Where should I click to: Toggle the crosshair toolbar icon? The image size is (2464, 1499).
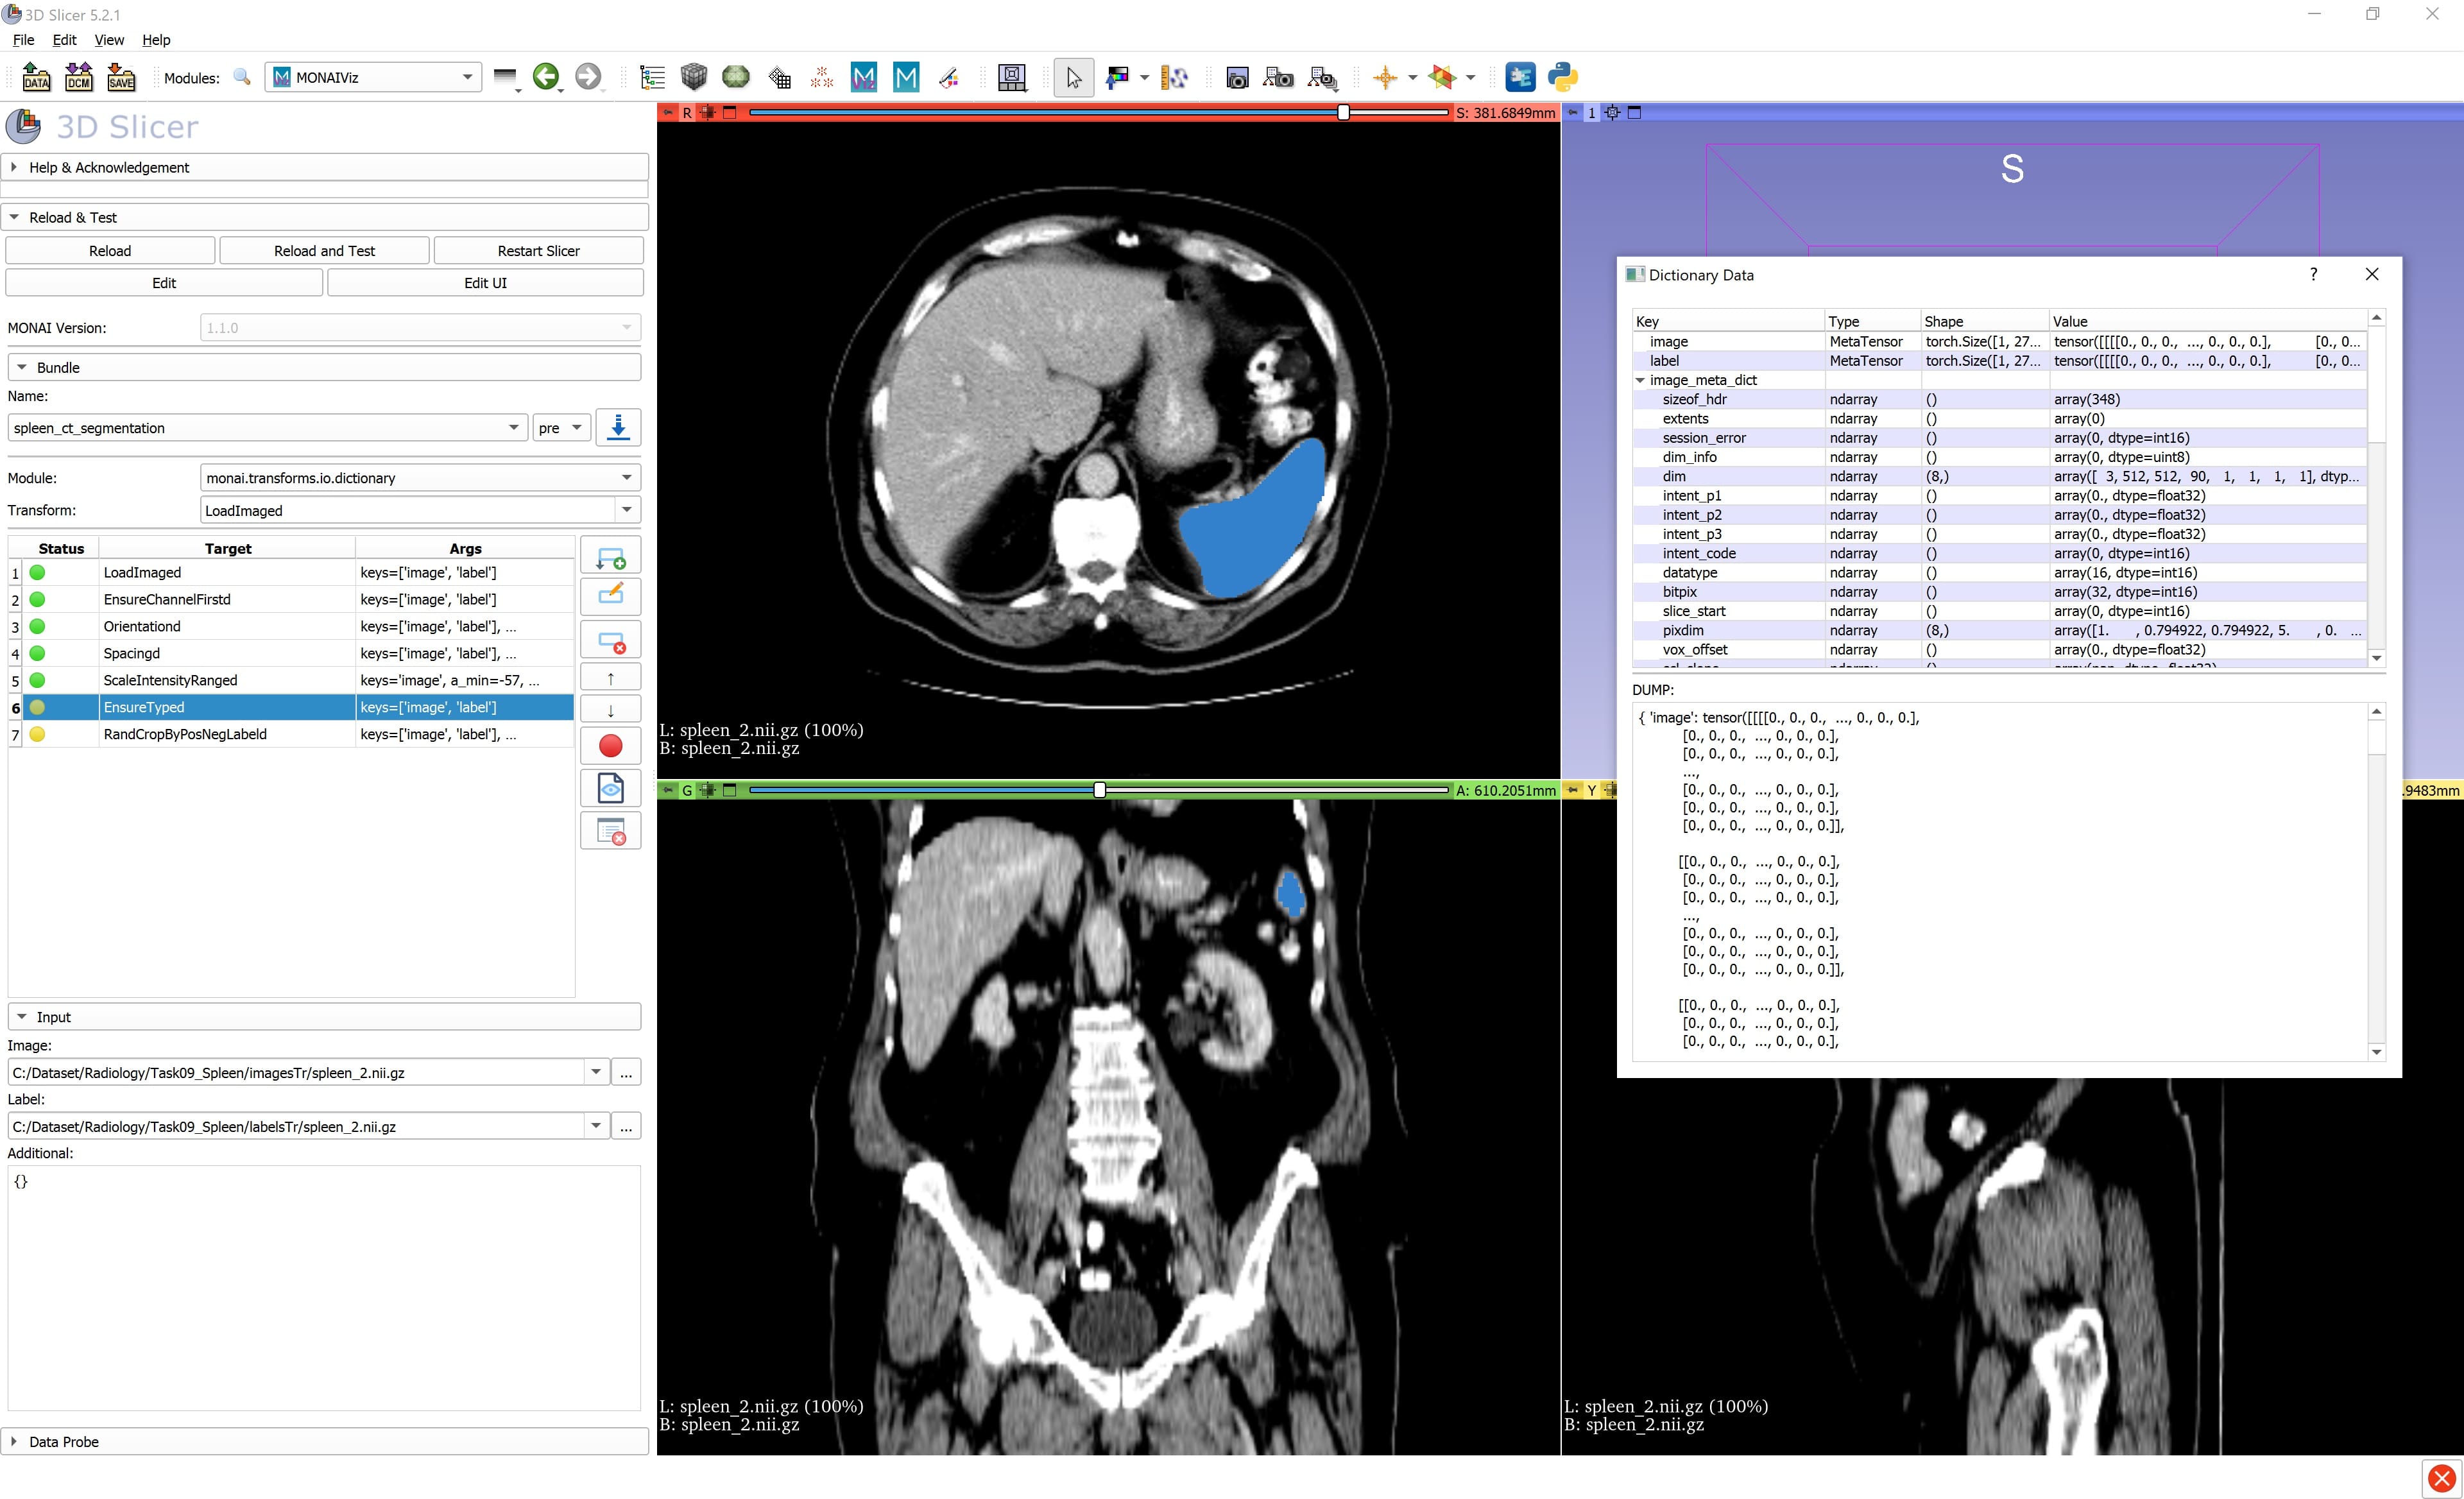[1385, 77]
